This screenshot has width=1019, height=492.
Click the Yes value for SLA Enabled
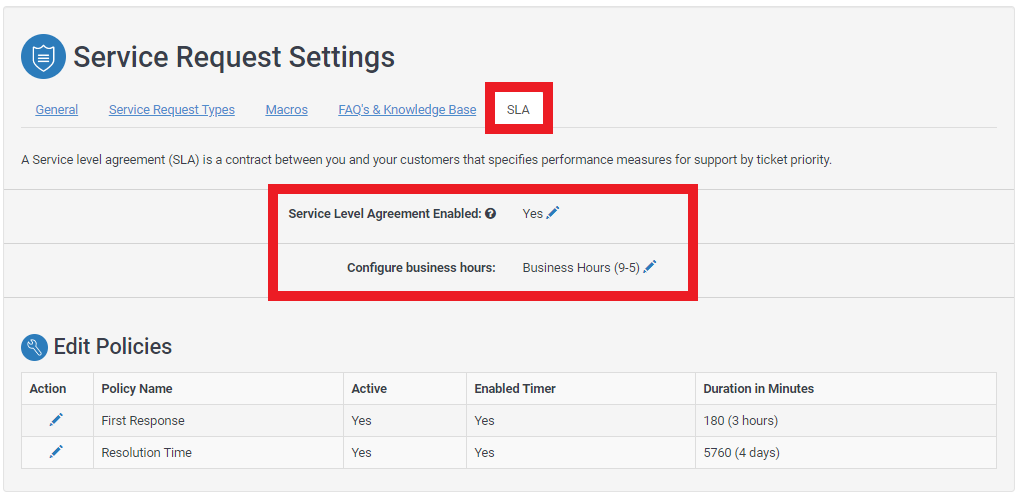click(x=532, y=213)
